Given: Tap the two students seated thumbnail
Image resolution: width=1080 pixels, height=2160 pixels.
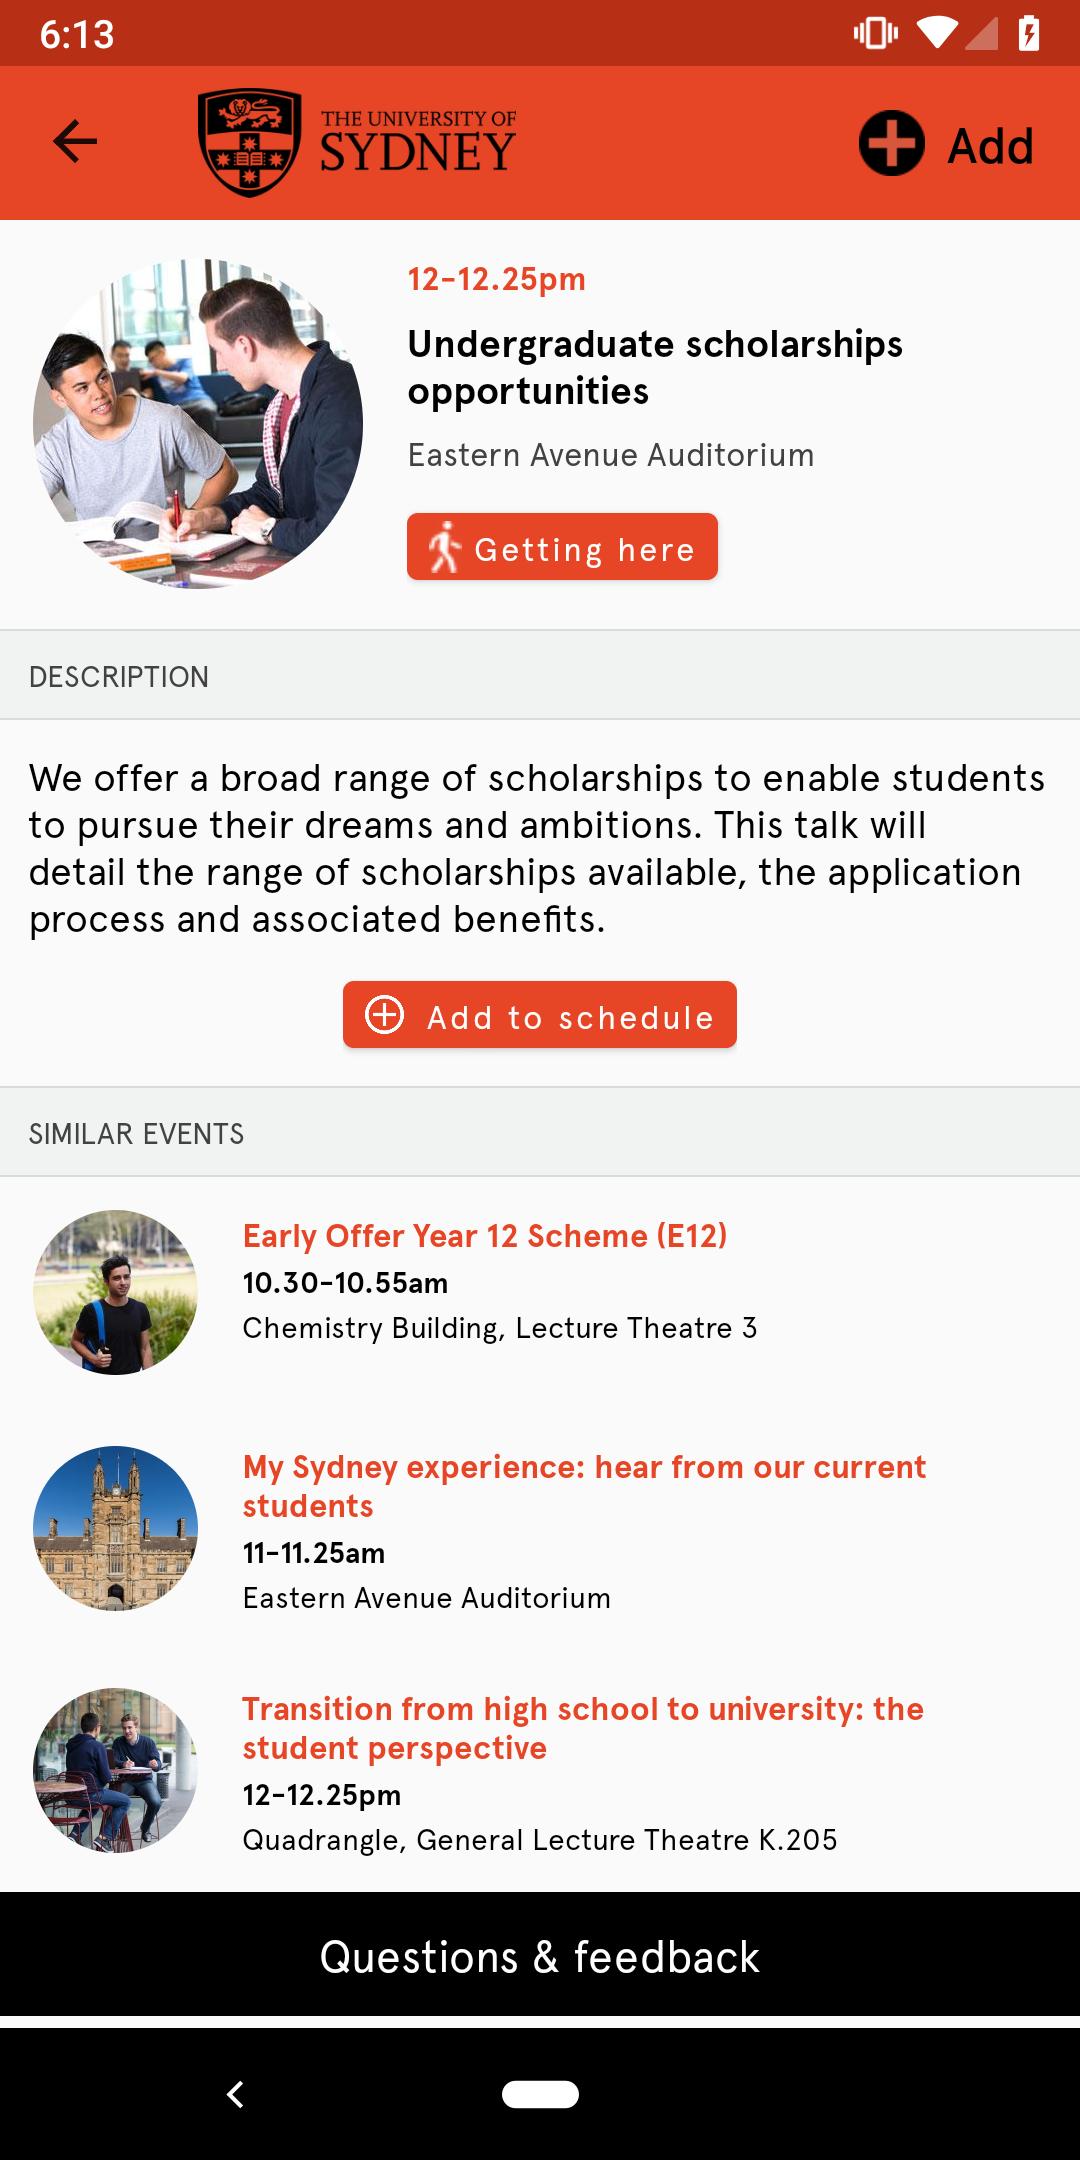Looking at the screenshot, I should pyautogui.click(x=115, y=1770).
